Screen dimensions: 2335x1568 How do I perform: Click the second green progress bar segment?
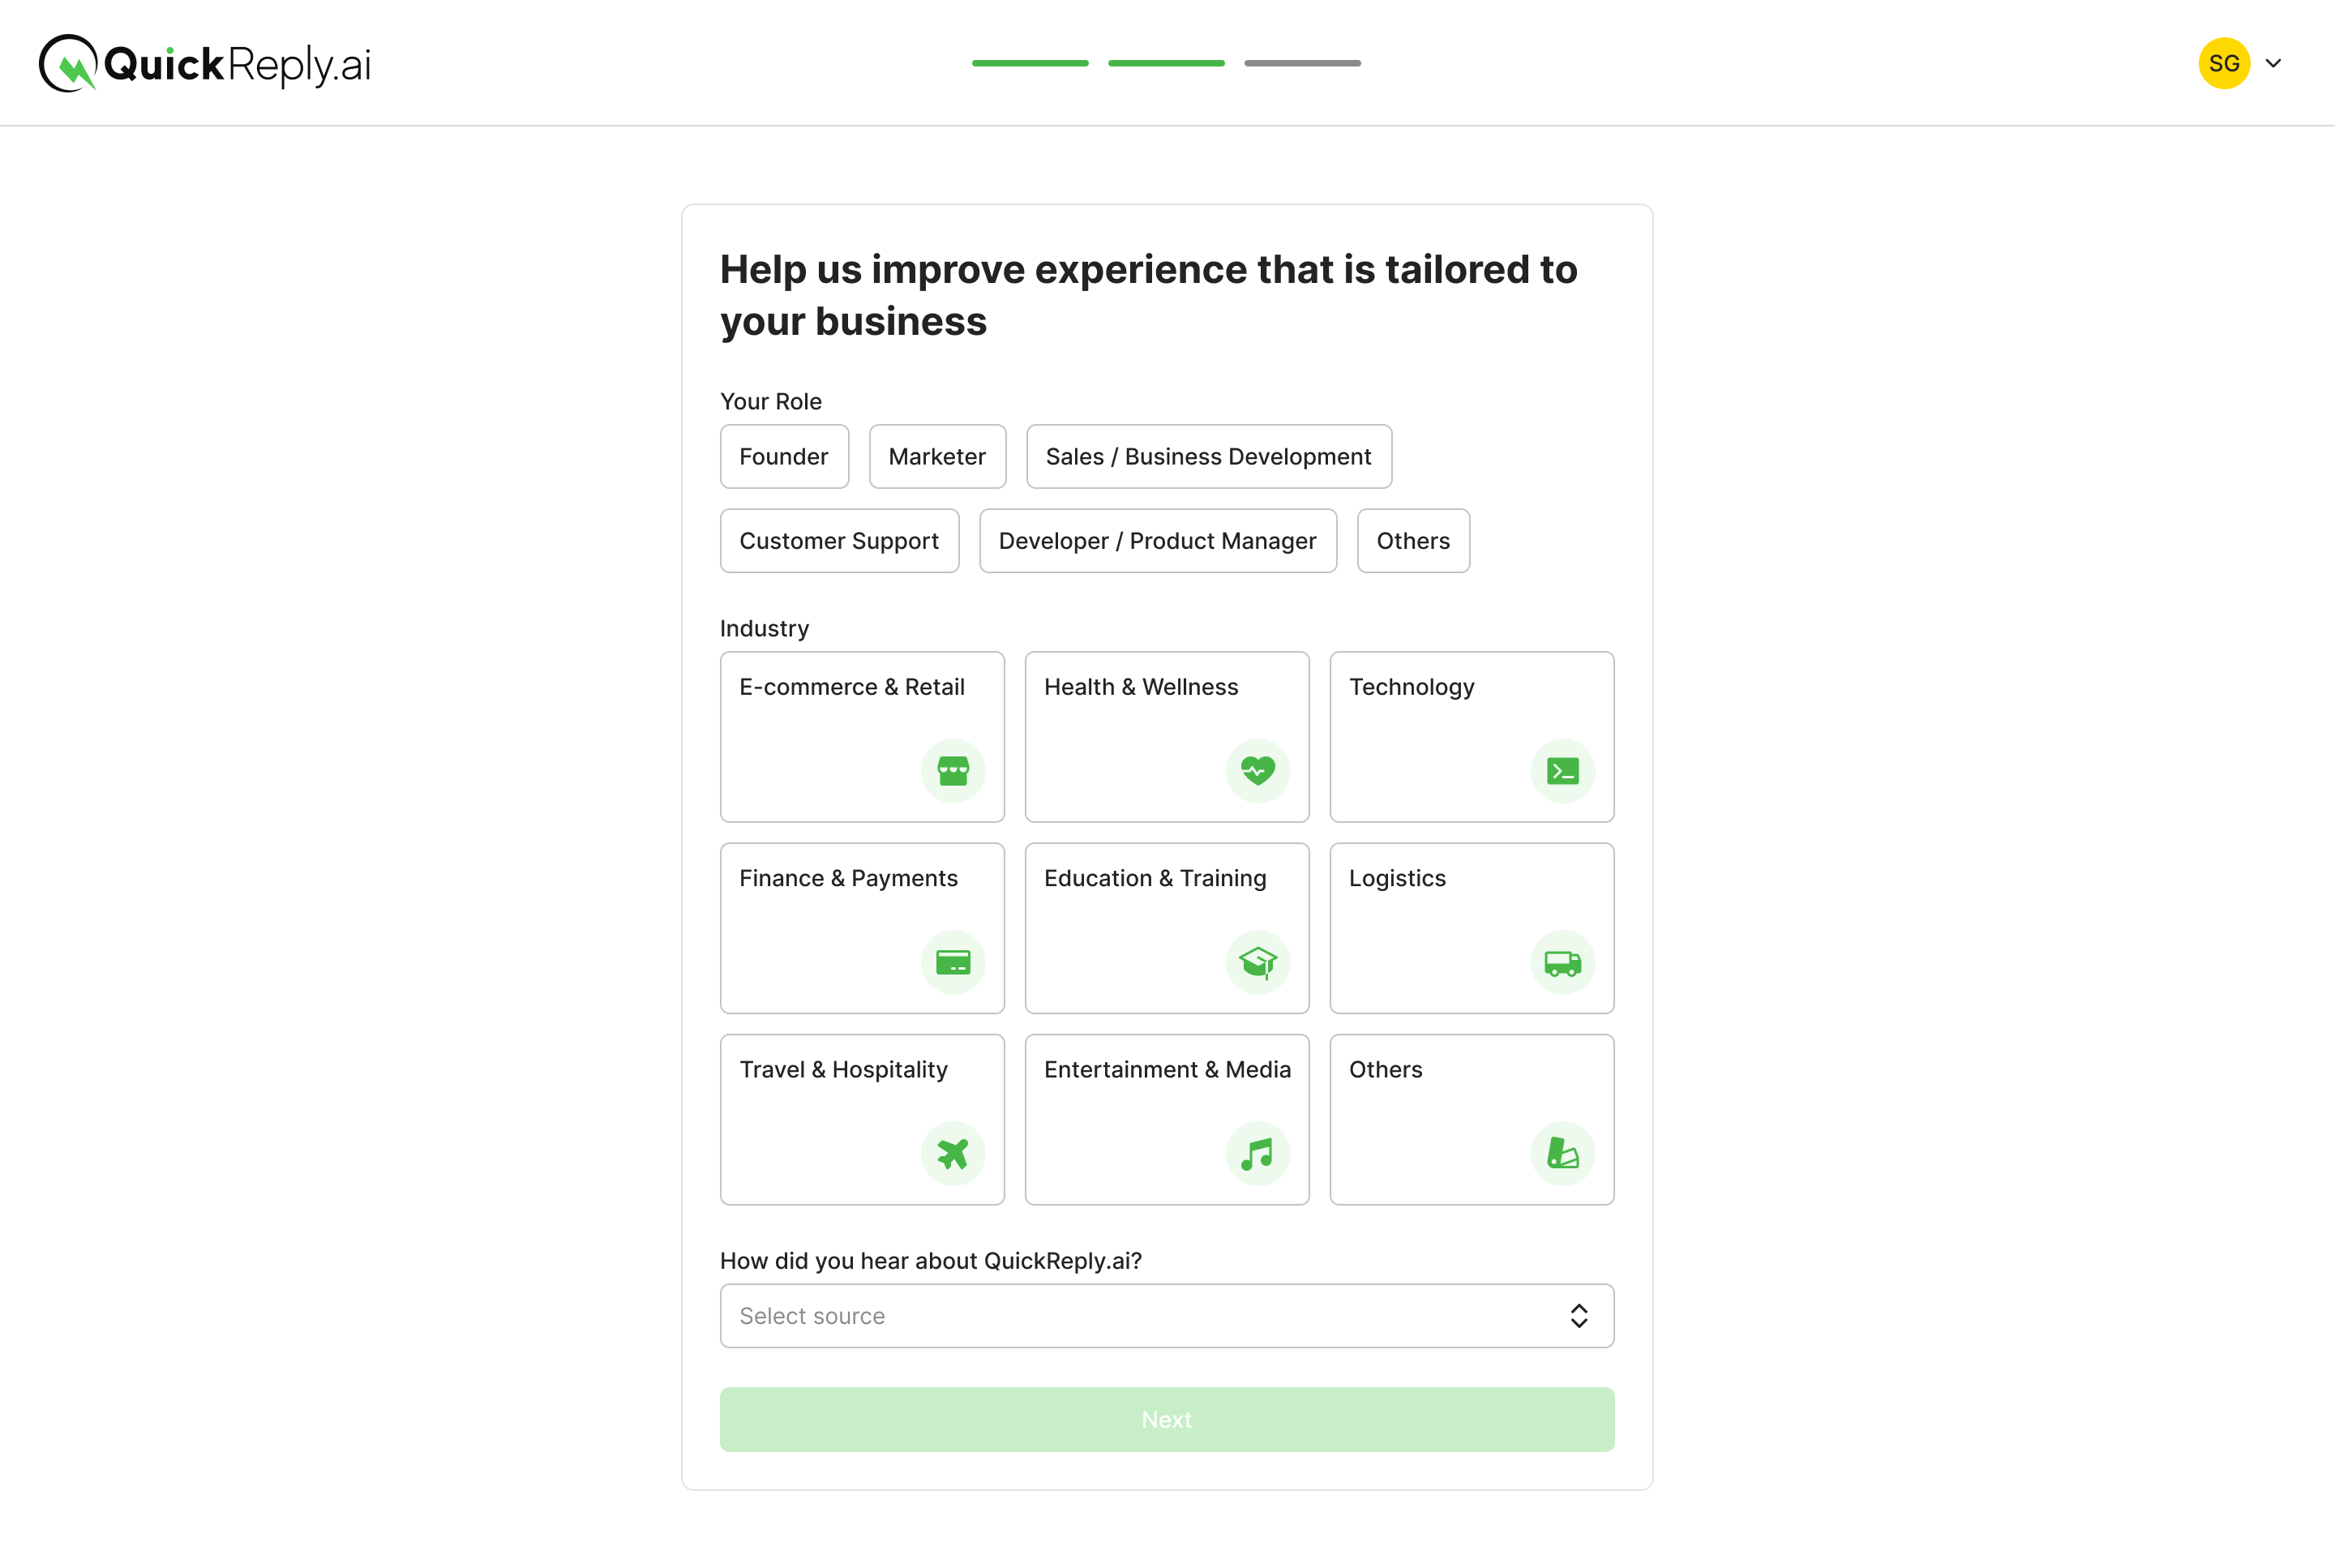click(1166, 63)
